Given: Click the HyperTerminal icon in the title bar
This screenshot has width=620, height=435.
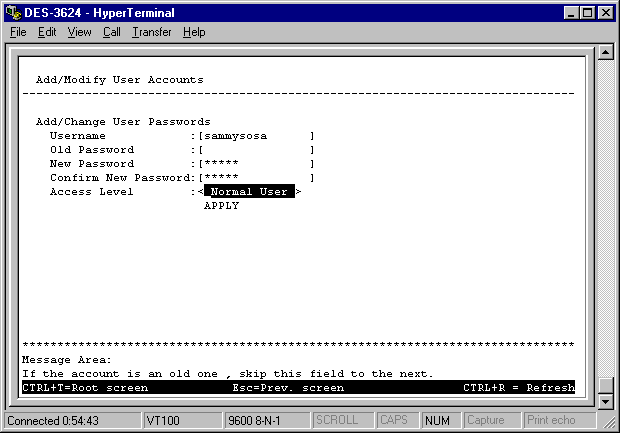Looking at the screenshot, I should [x=13, y=12].
